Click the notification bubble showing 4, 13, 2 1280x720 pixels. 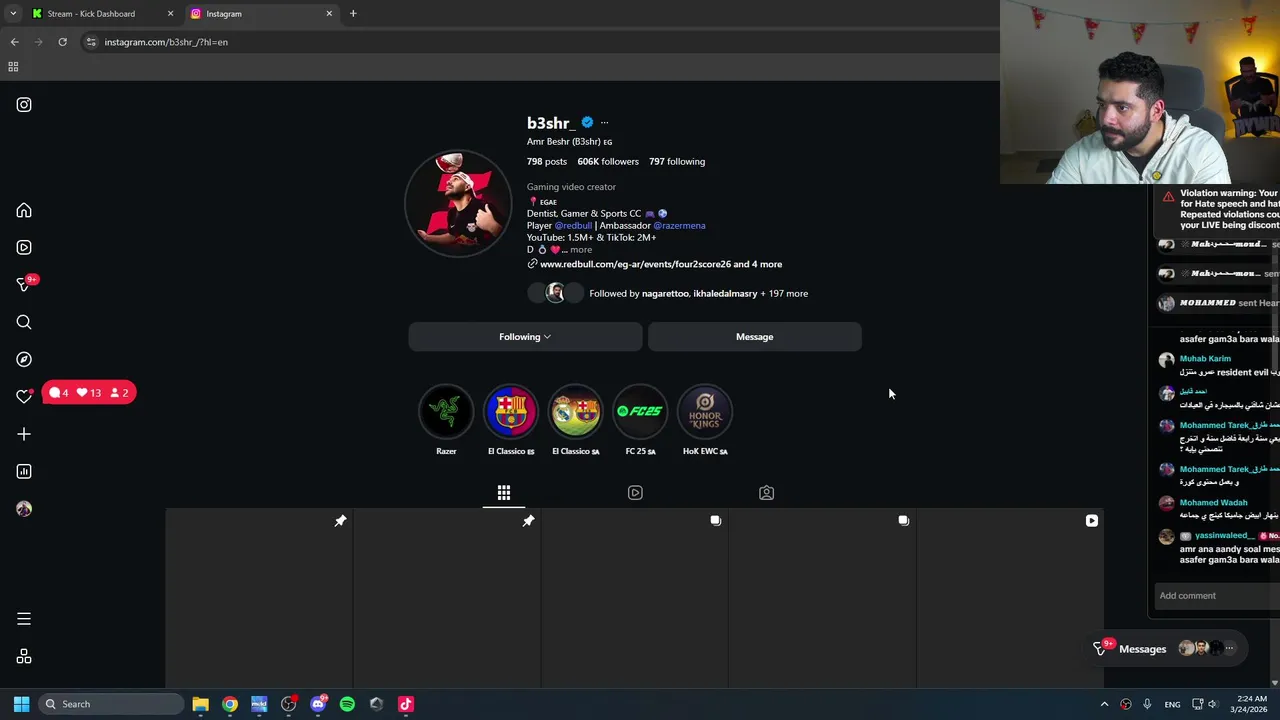pos(89,393)
